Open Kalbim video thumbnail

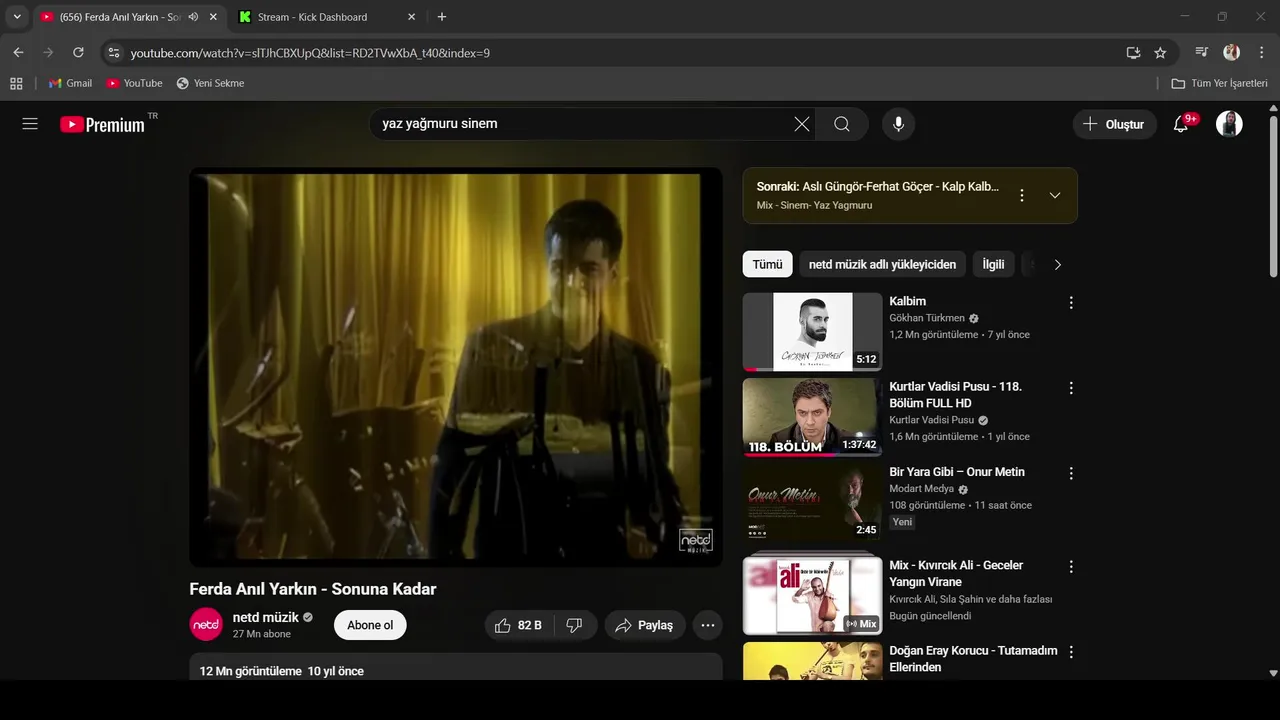click(x=812, y=332)
